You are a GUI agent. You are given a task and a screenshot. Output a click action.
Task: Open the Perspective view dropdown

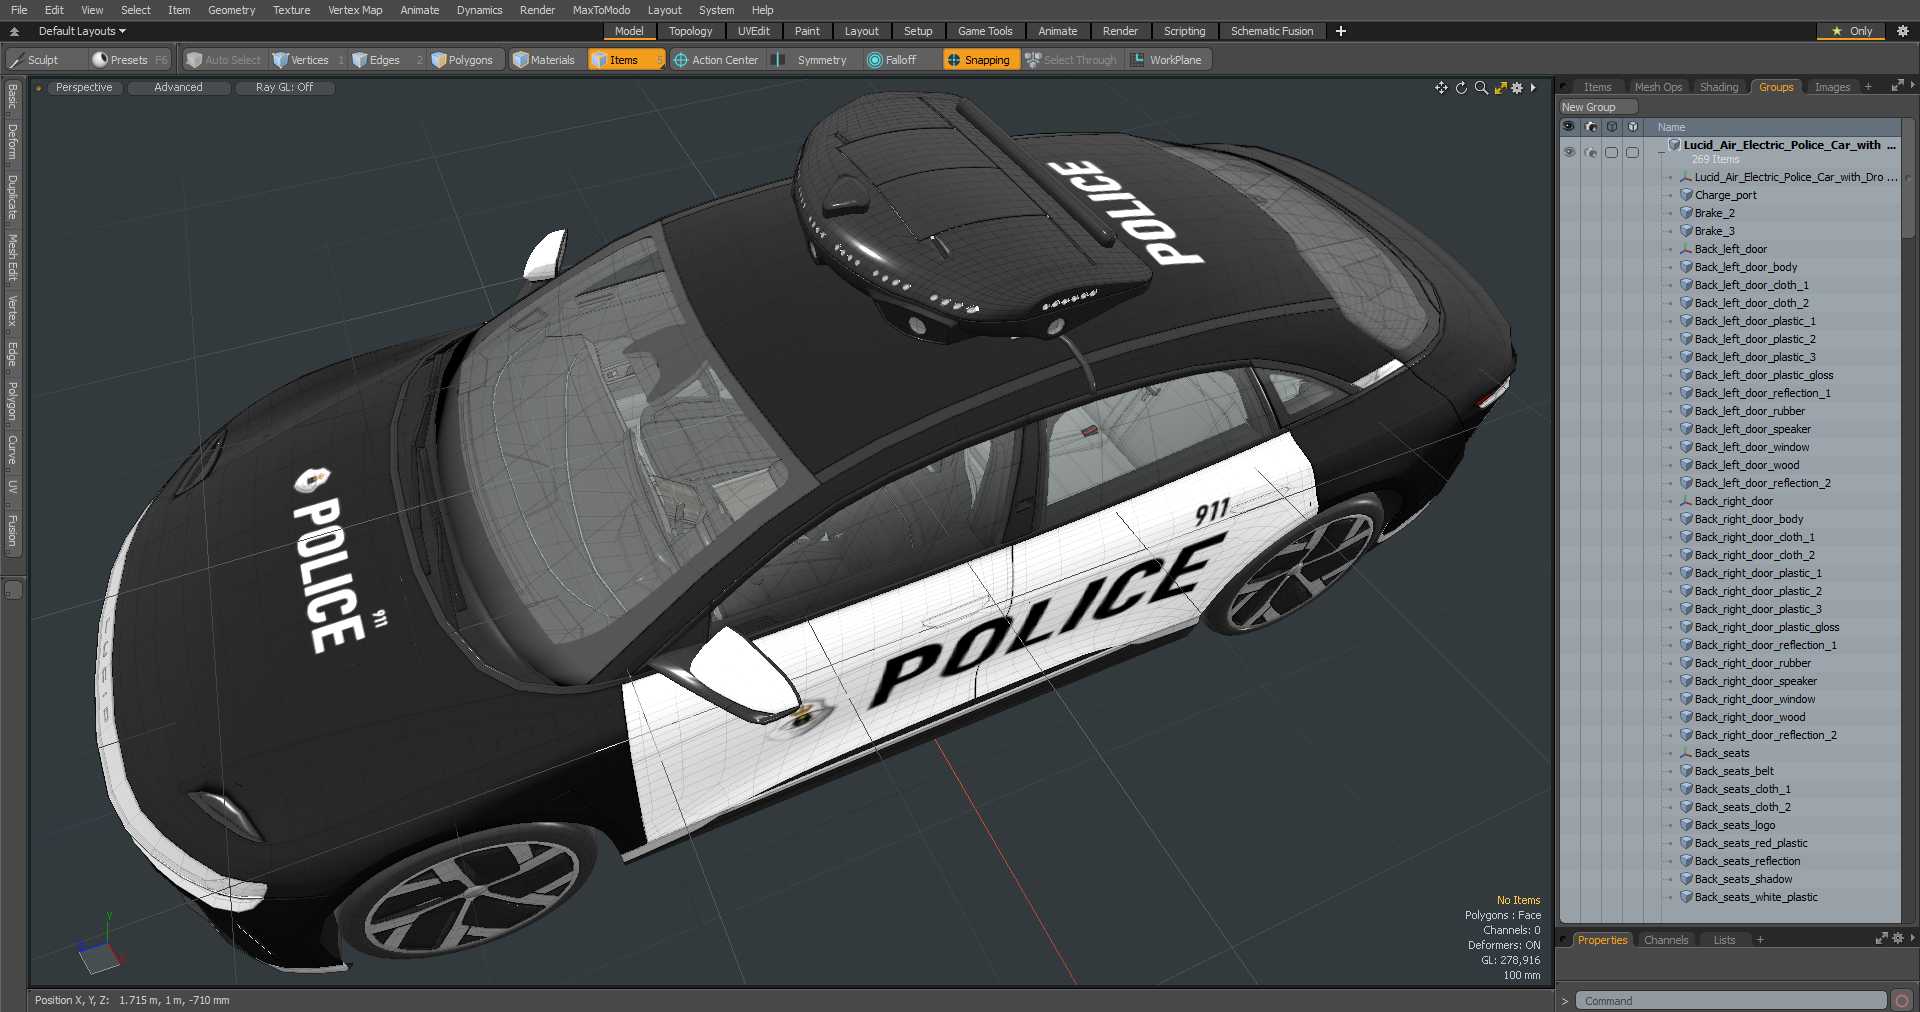[x=84, y=88]
